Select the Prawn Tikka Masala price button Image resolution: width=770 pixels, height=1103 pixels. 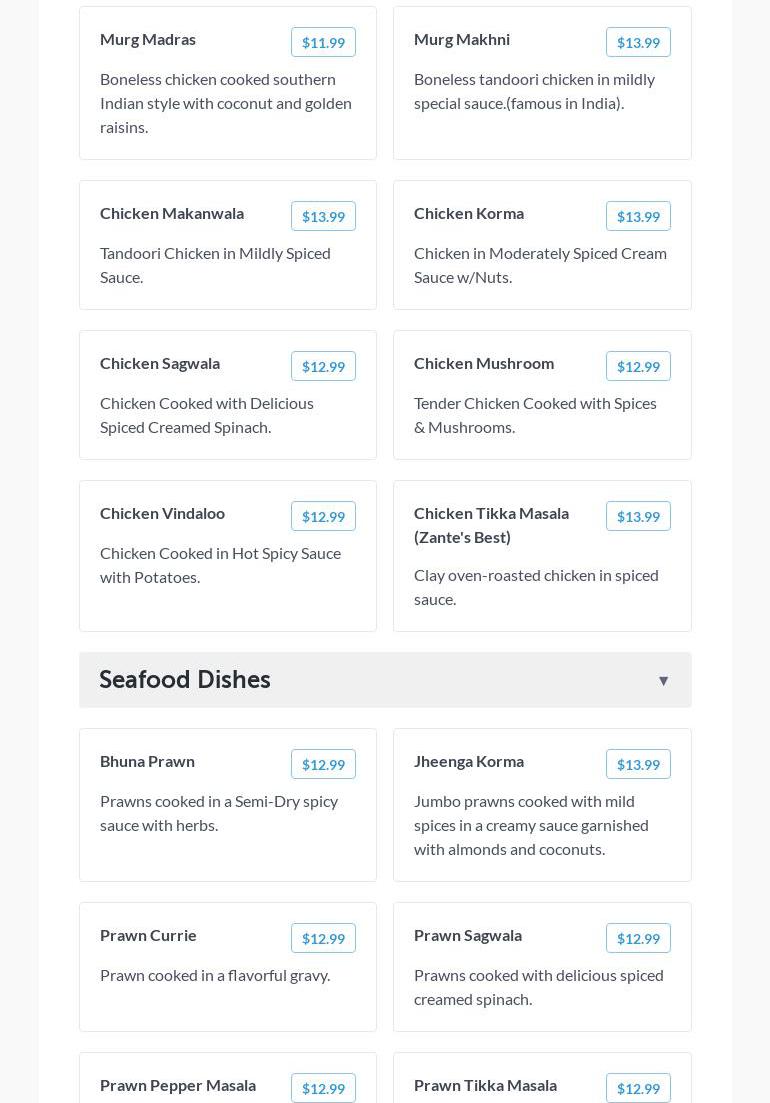pos(638,1088)
